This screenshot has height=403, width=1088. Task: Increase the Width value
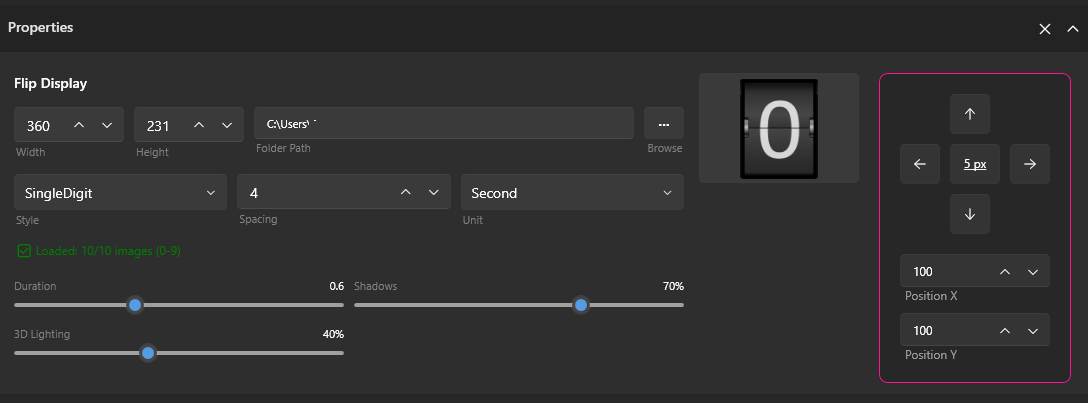tap(80, 125)
